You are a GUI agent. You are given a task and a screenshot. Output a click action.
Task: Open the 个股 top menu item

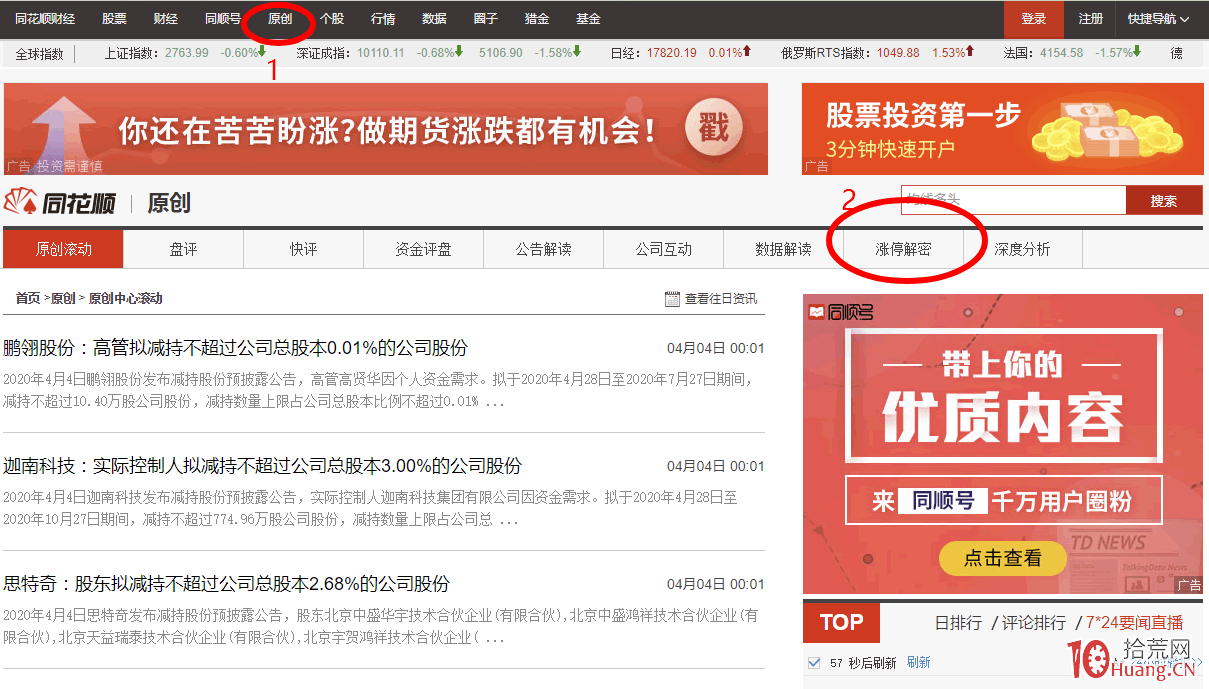pyautogui.click(x=332, y=19)
